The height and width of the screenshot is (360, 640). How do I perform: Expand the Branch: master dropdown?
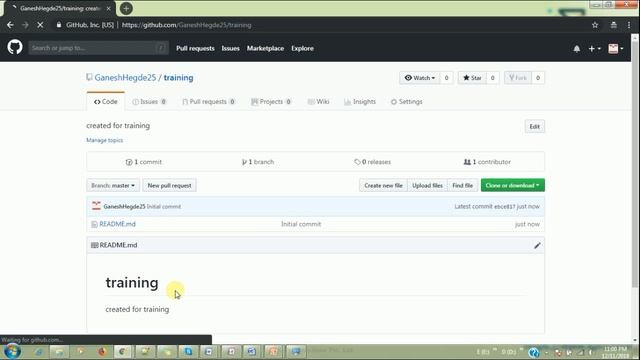(113, 185)
